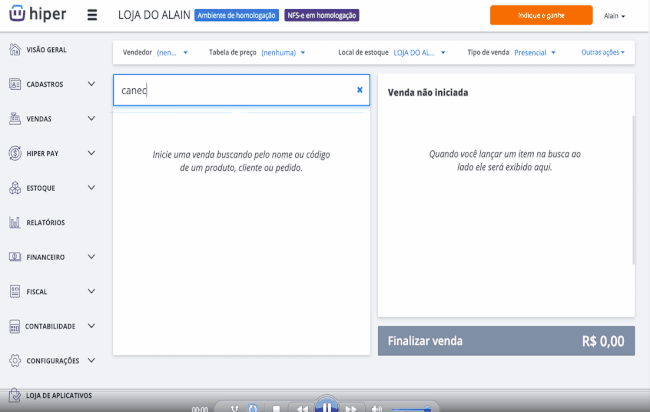The image size is (650, 412).
Task: Toggle repeat in the media player
Action: point(252,409)
